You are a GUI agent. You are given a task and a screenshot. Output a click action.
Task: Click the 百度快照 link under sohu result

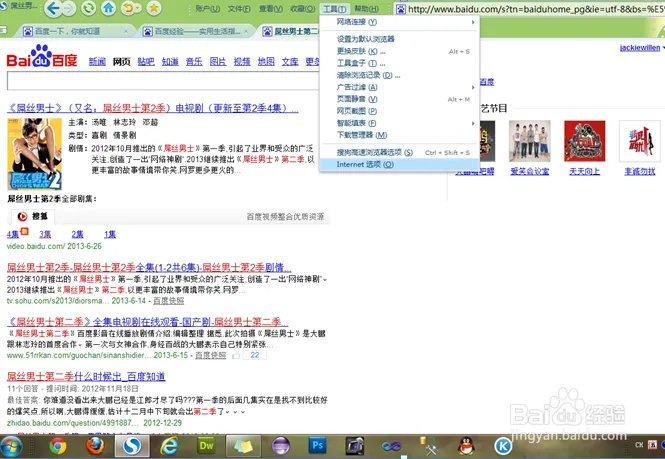[x=168, y=301]
